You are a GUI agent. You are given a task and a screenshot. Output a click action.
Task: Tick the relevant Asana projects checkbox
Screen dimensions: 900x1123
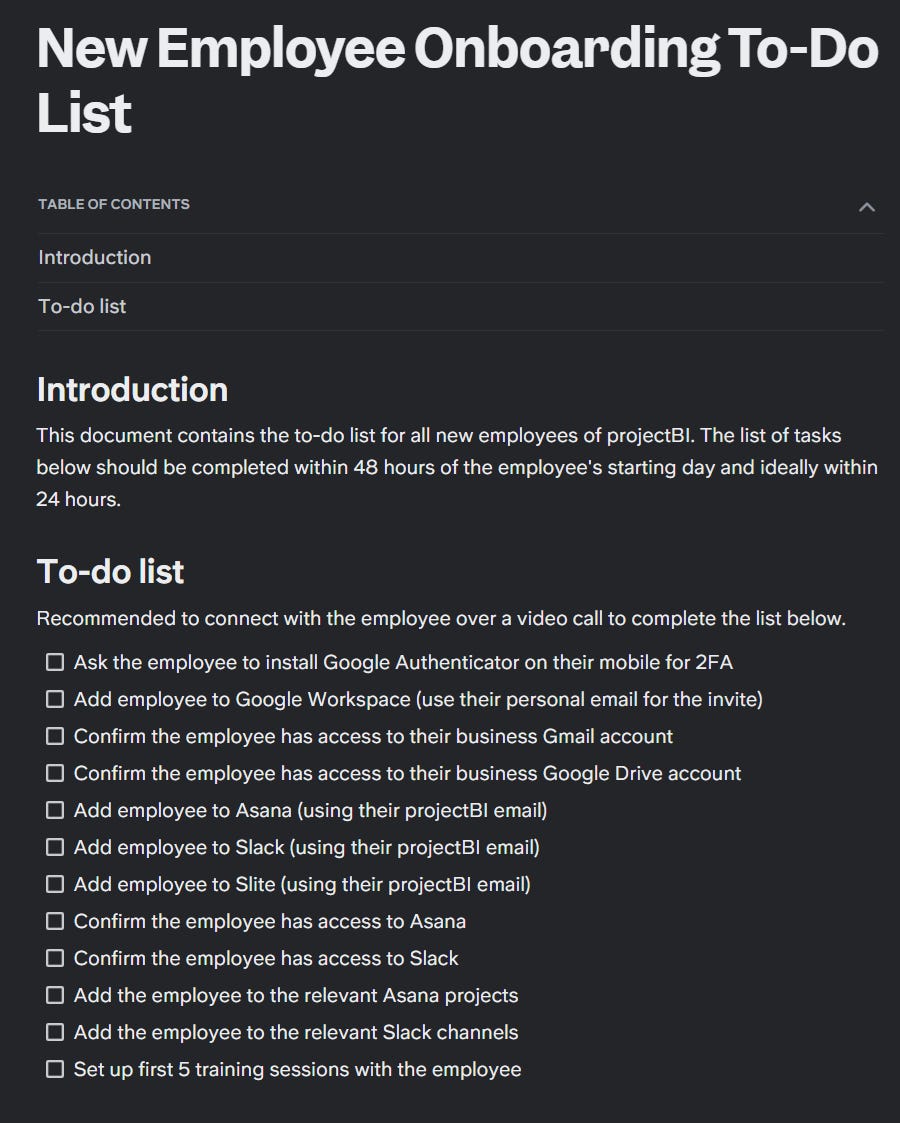[55, 995]
